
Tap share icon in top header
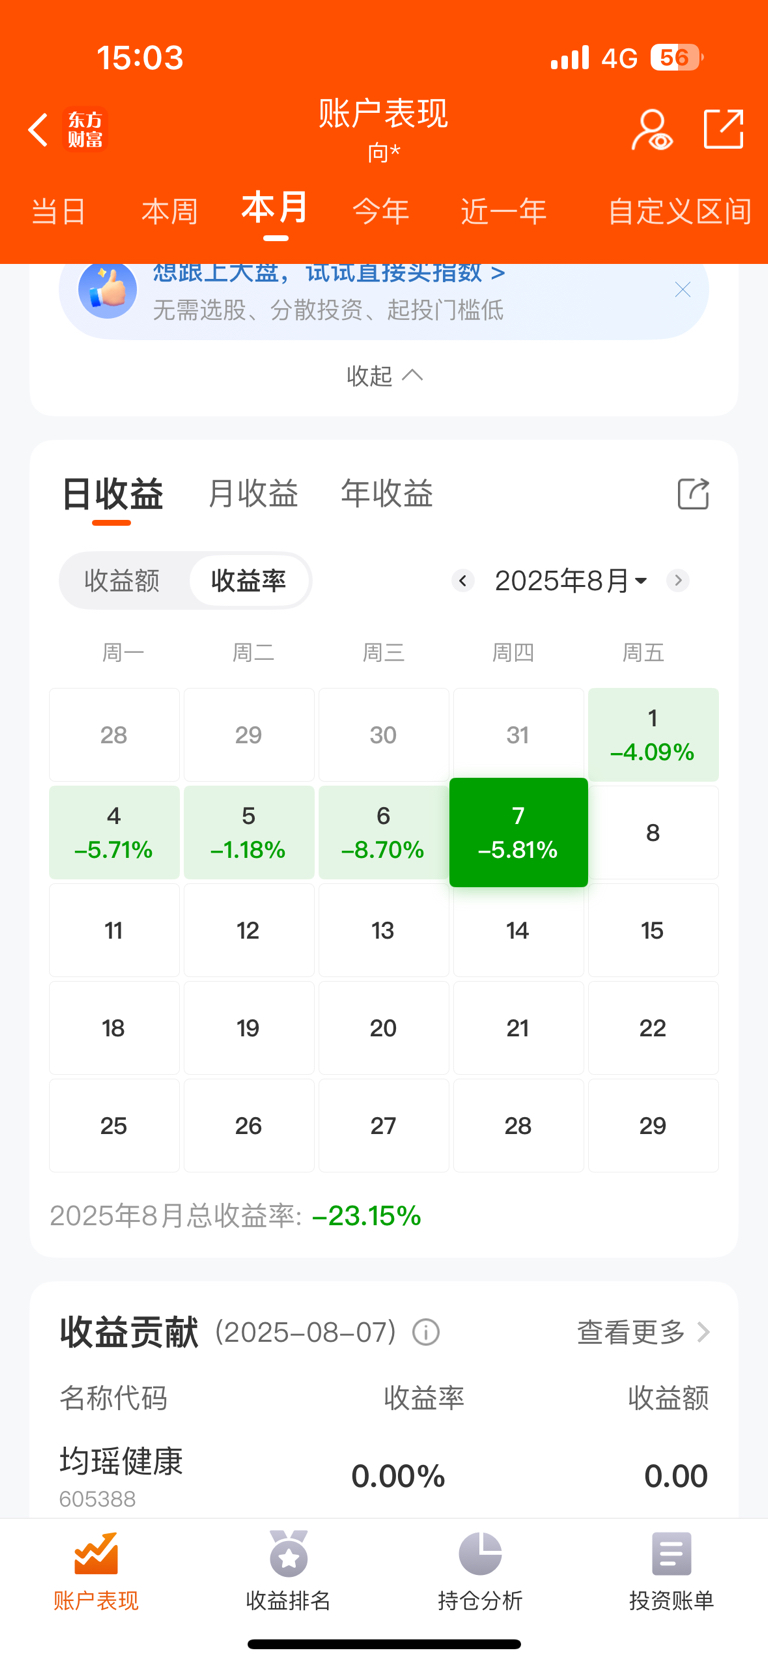coord(723,129)
